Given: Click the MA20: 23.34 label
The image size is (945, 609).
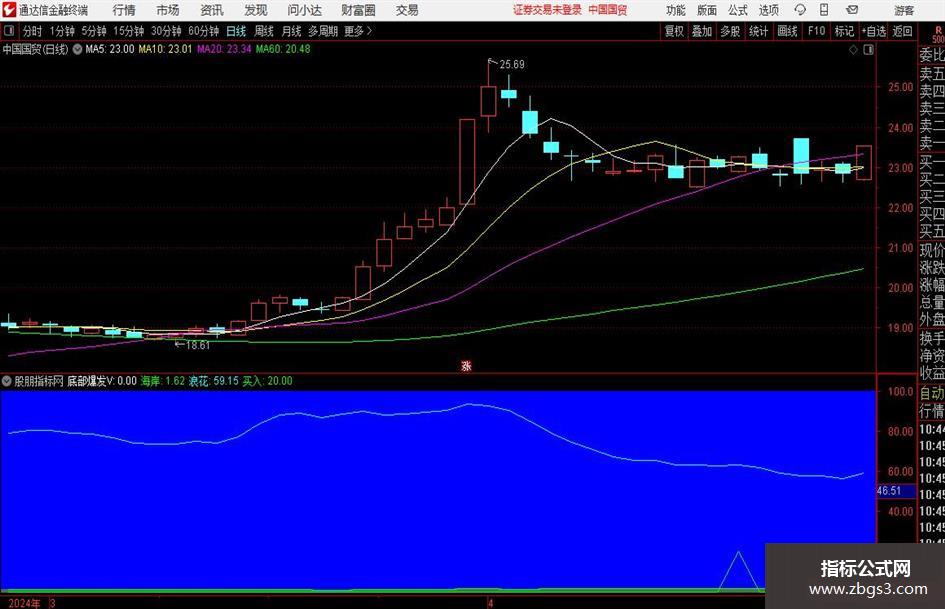Looking at the screenshot, I should 224,49.
